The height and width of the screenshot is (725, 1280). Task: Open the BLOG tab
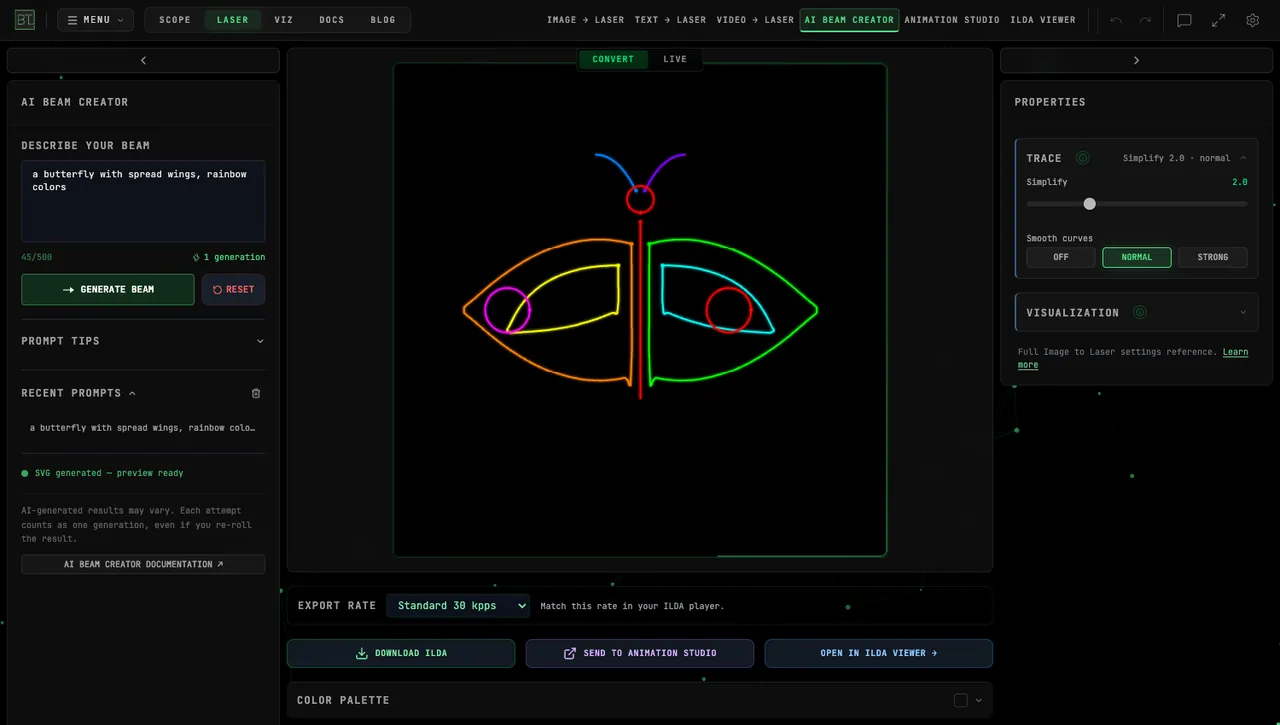[383, 20]
